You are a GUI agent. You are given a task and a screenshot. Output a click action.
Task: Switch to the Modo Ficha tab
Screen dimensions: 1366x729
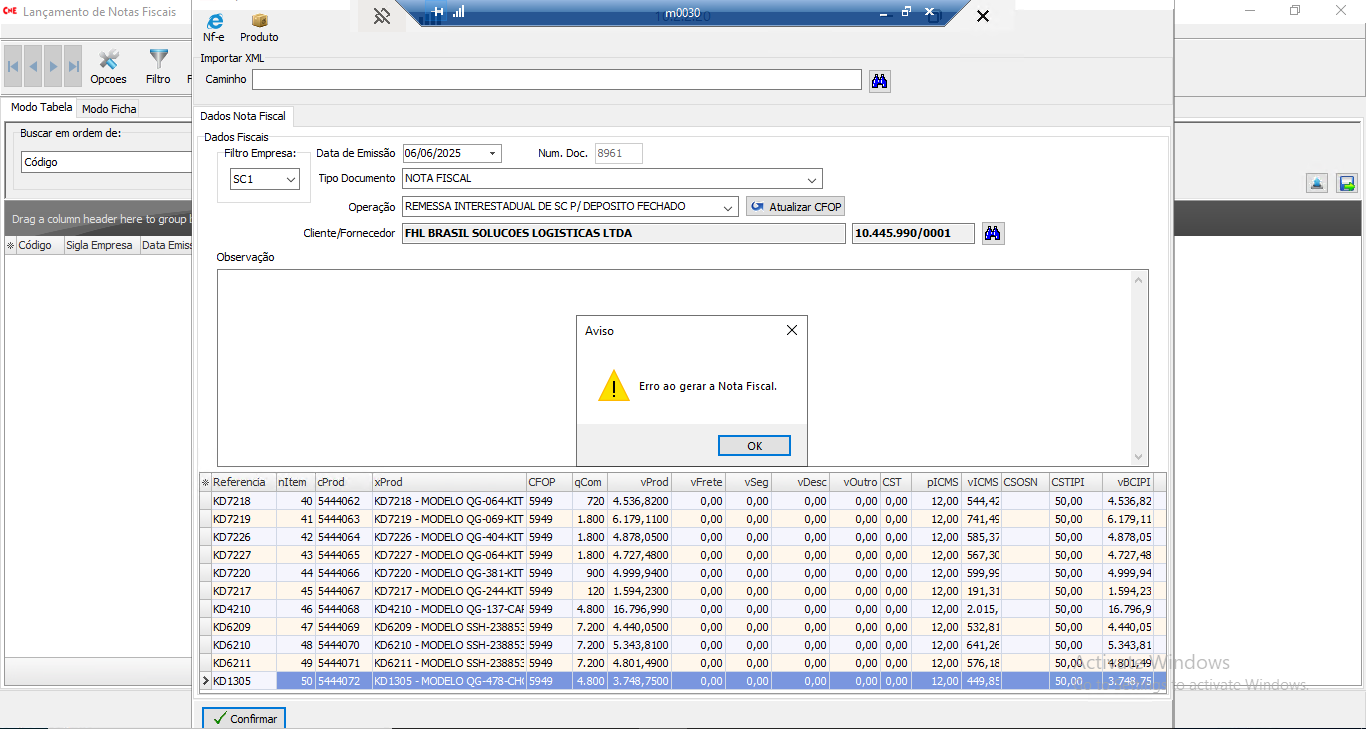109,109
